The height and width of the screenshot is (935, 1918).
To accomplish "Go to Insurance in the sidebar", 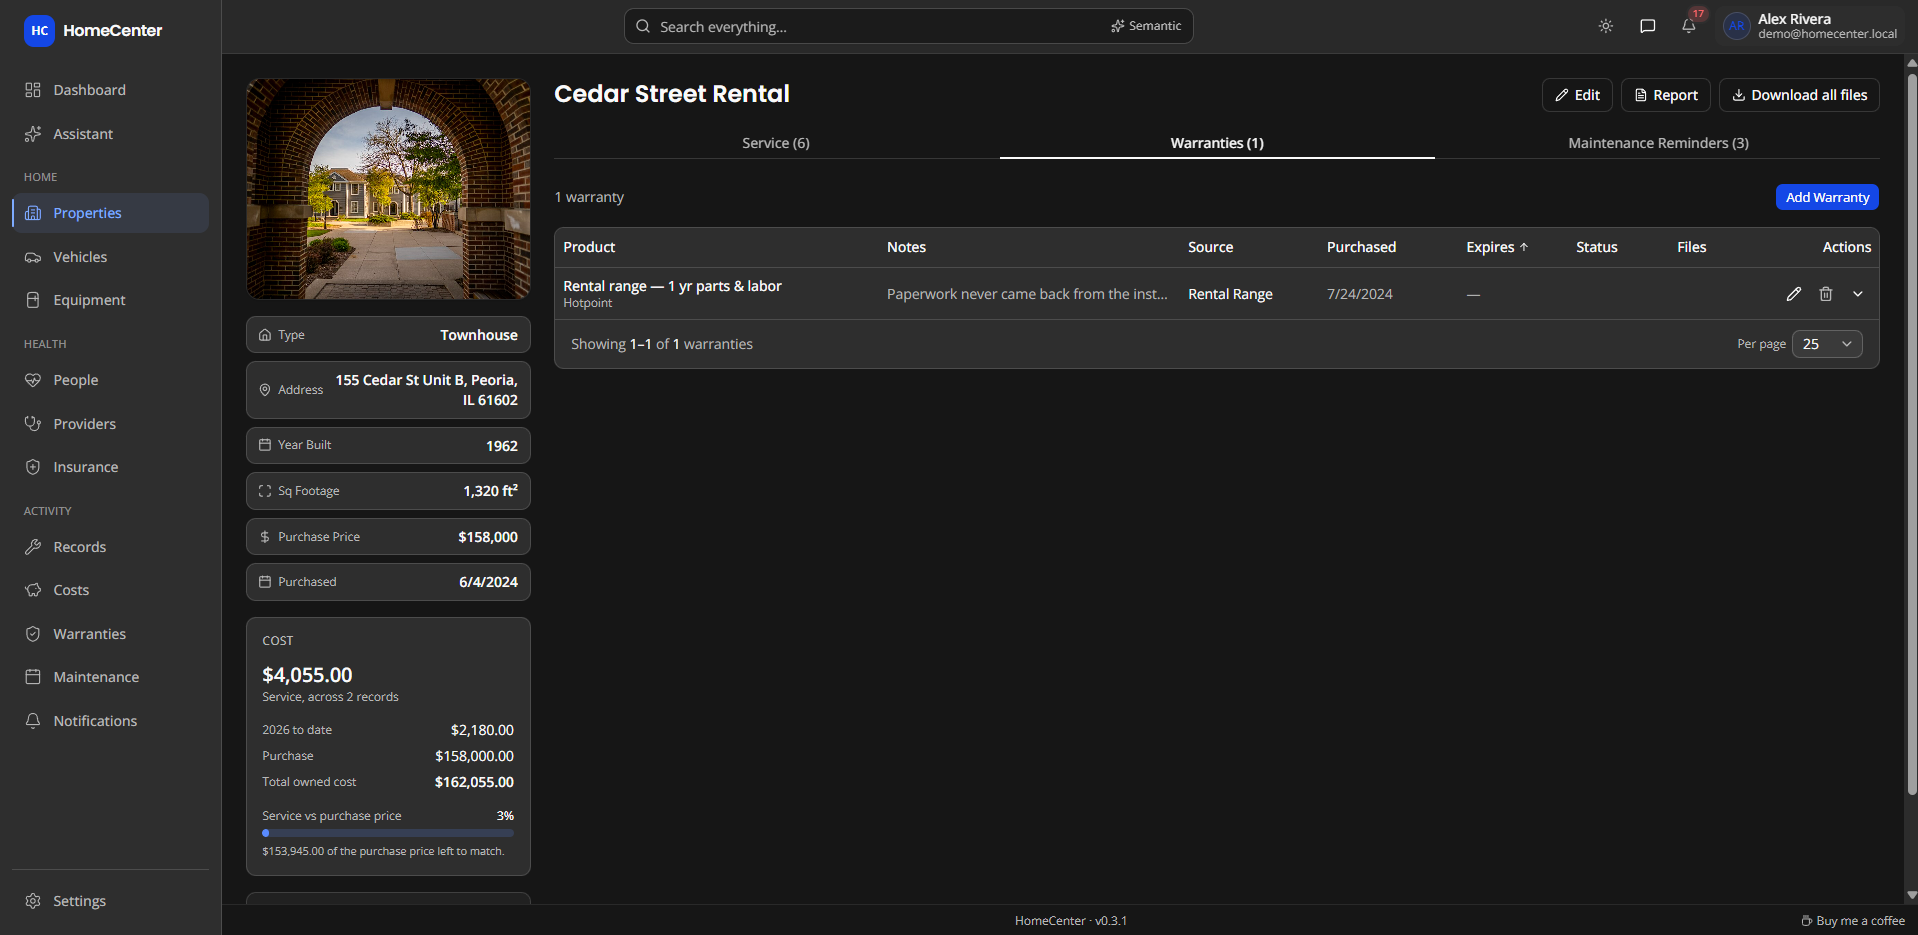I will click(110, 467).
